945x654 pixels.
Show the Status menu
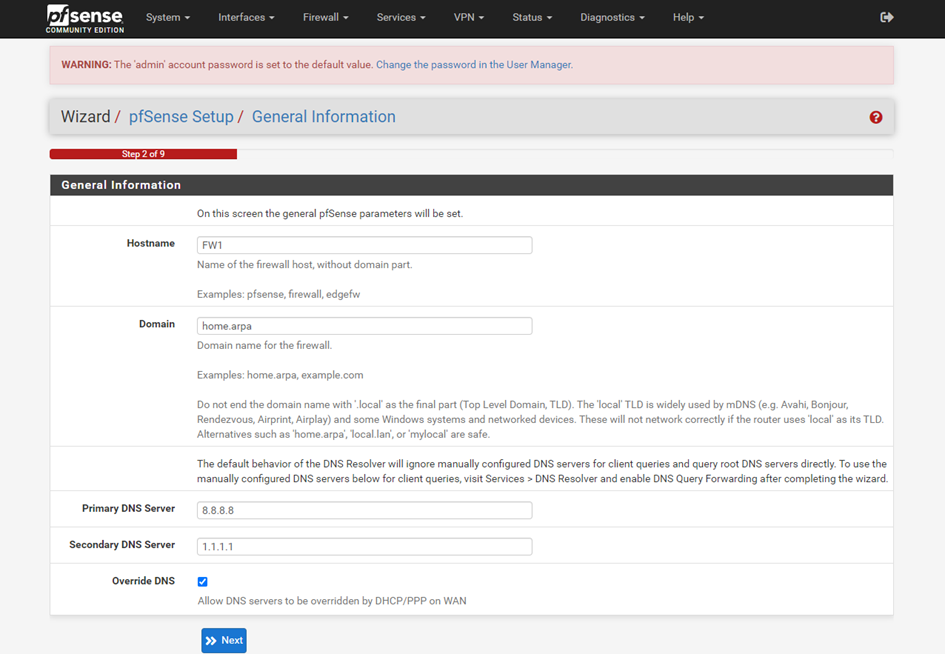click(x=532, y=17)
